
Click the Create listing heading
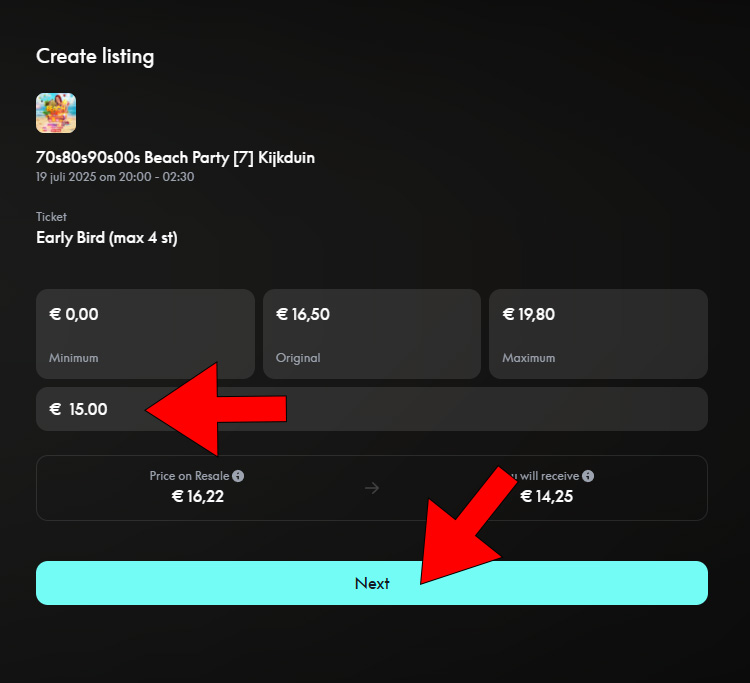(x=95, y=56)
